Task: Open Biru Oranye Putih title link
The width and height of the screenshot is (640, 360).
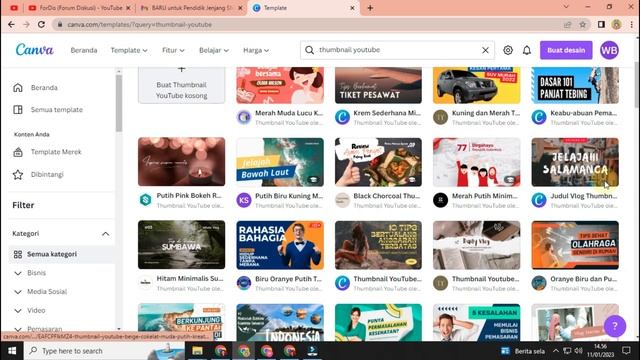Action: [x=288, y=279]
